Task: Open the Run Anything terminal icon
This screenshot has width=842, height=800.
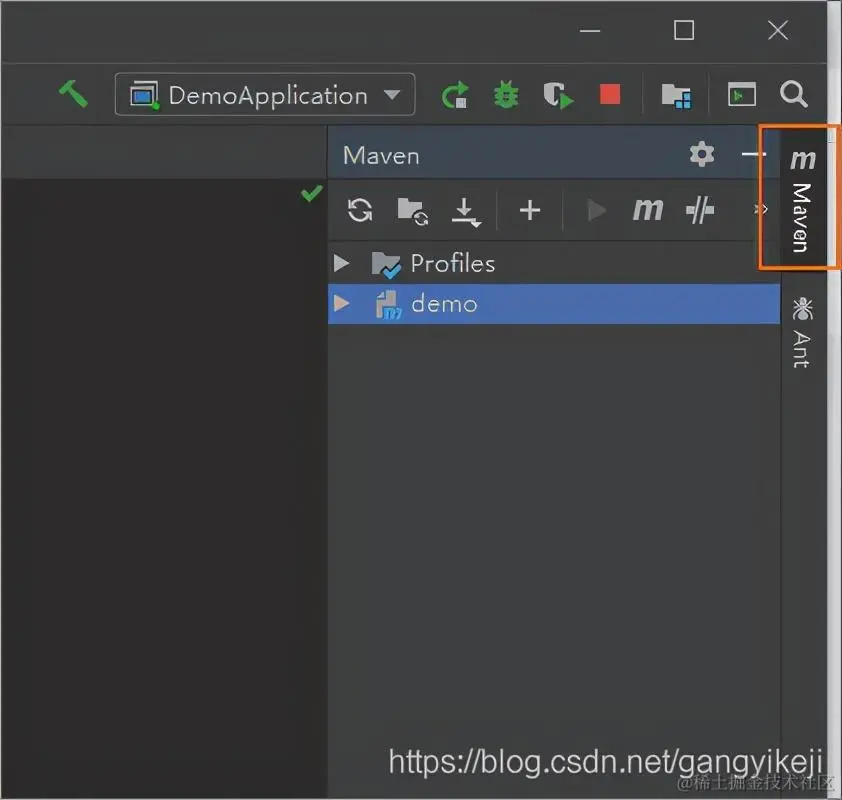Action: pos(742,94)
